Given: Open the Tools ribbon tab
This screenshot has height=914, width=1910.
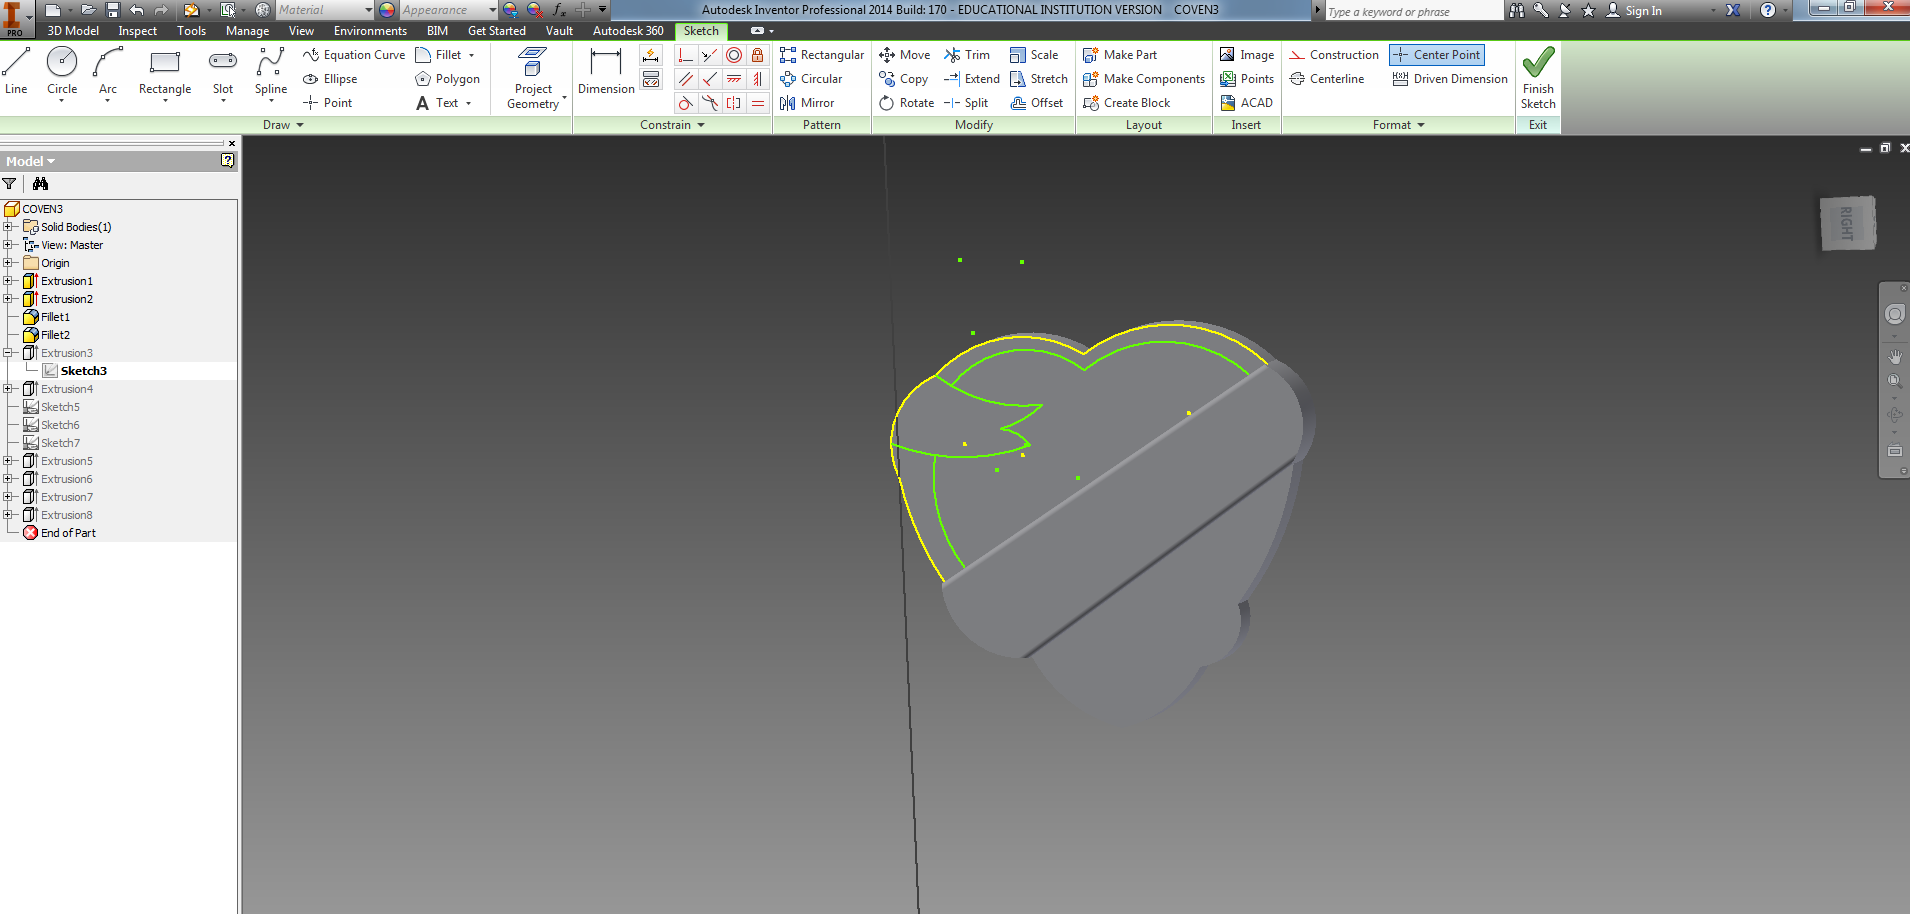Looking at the screenshot, I should point(191,31).
